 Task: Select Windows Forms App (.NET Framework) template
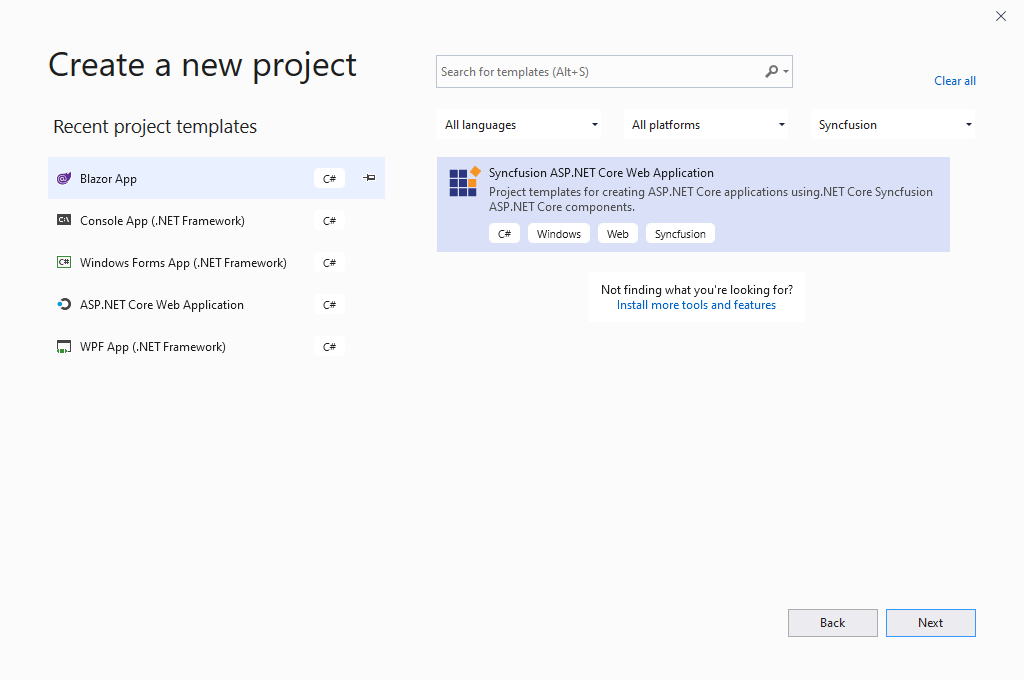(x=216, y=262)
